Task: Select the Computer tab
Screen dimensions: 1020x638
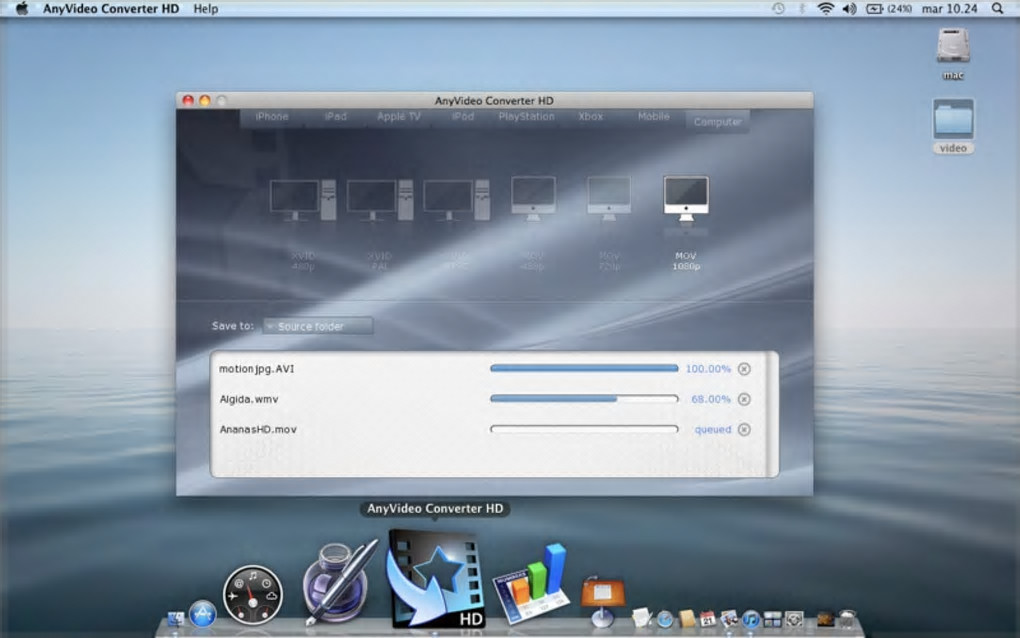Action: pyautogui.click(x=718, y=121)
